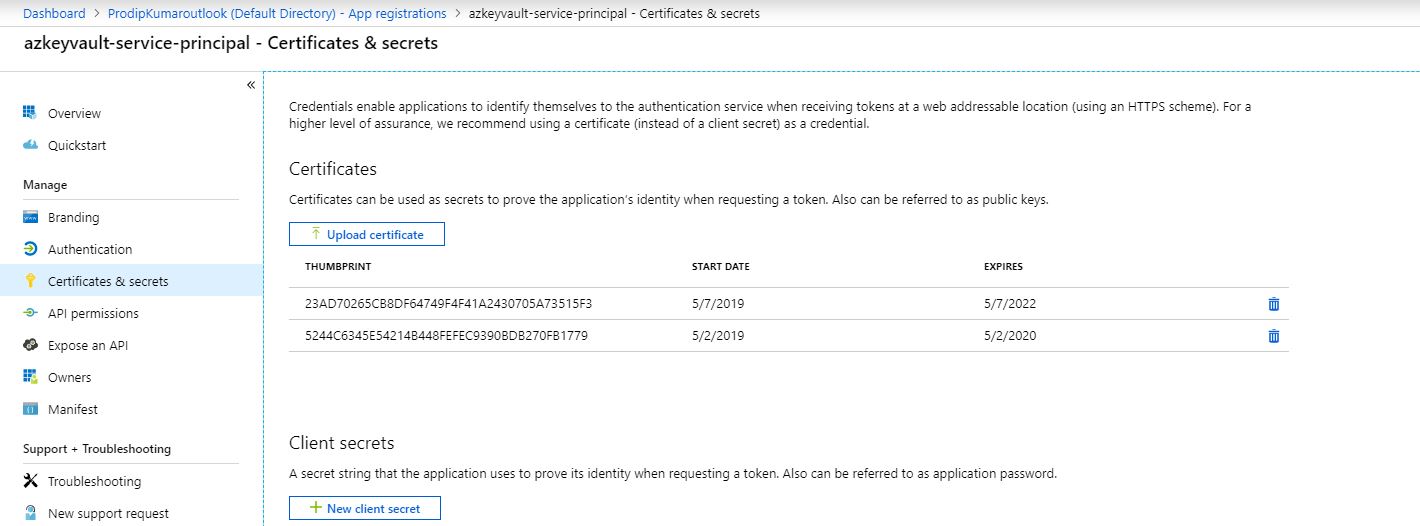Click the Troubleshooting wrench icon
The height and width of the screenshot is (526, 1420).
30,481
